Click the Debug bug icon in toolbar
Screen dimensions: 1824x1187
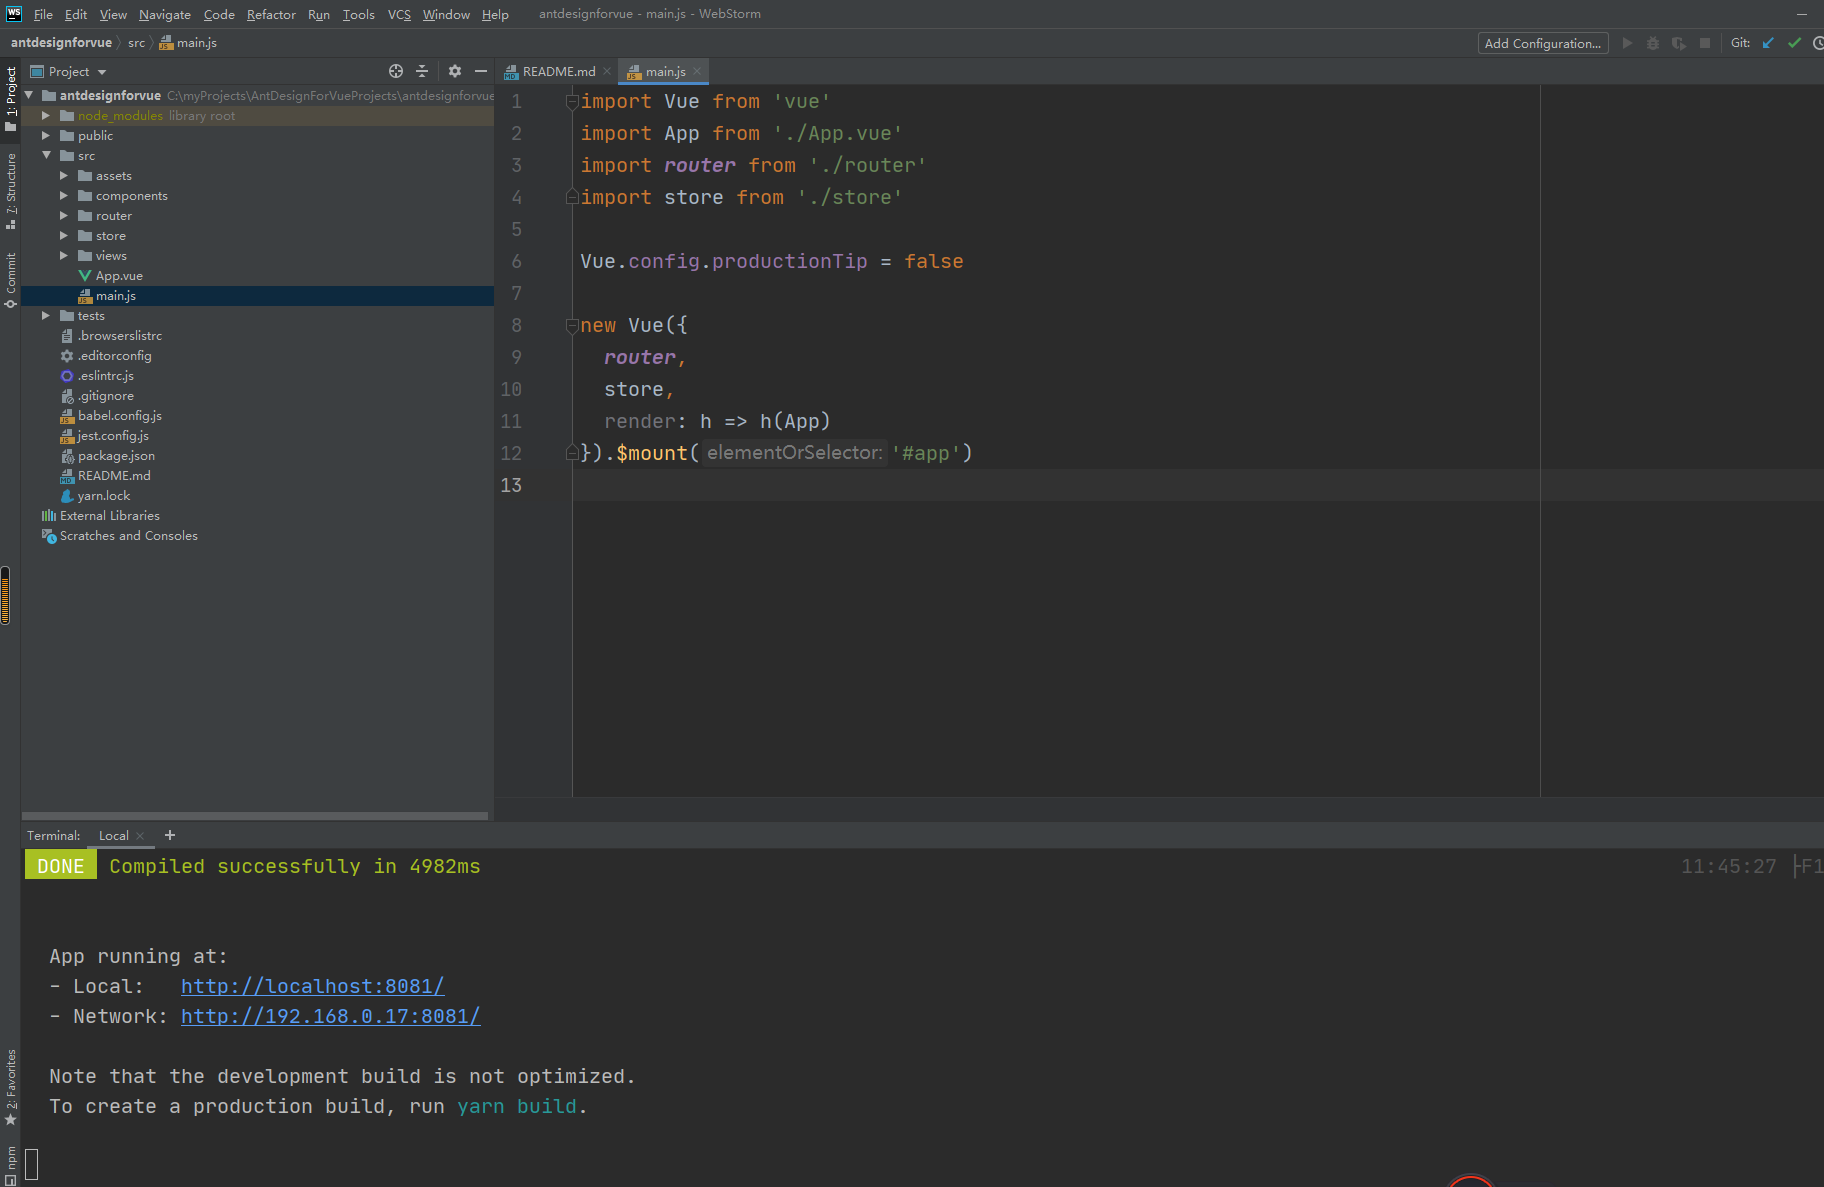click(x=1653, y=43)
